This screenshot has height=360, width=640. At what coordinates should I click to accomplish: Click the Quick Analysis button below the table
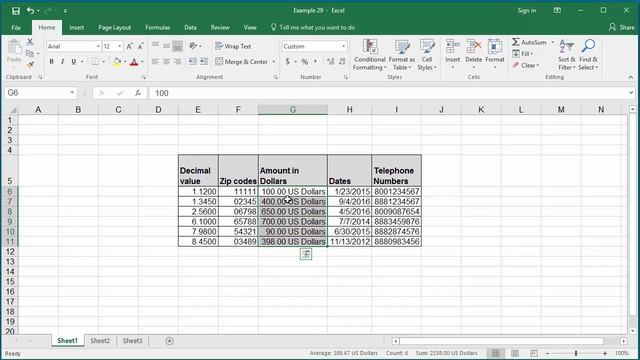pos(306,254)
